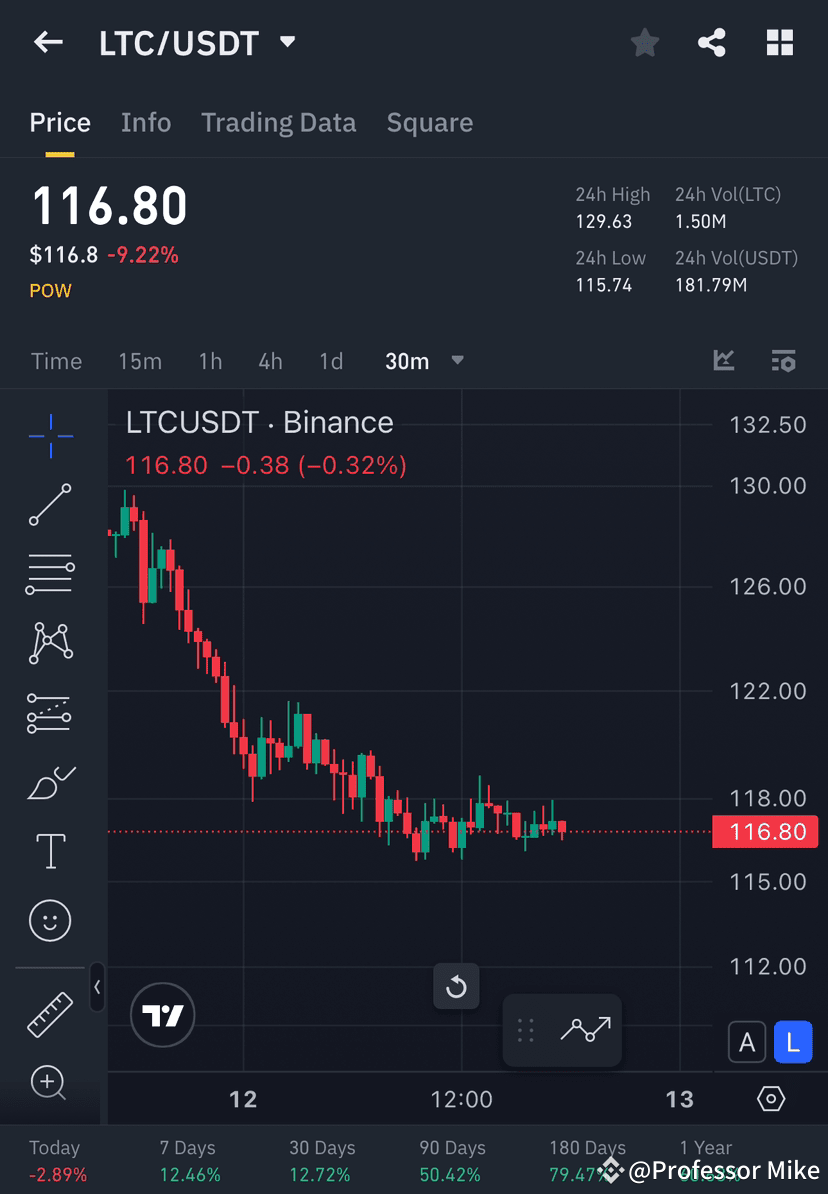Activate the zoom-in magnifier tool
This screenshot has height=1194, width=828.
[x=50, y=1083]
